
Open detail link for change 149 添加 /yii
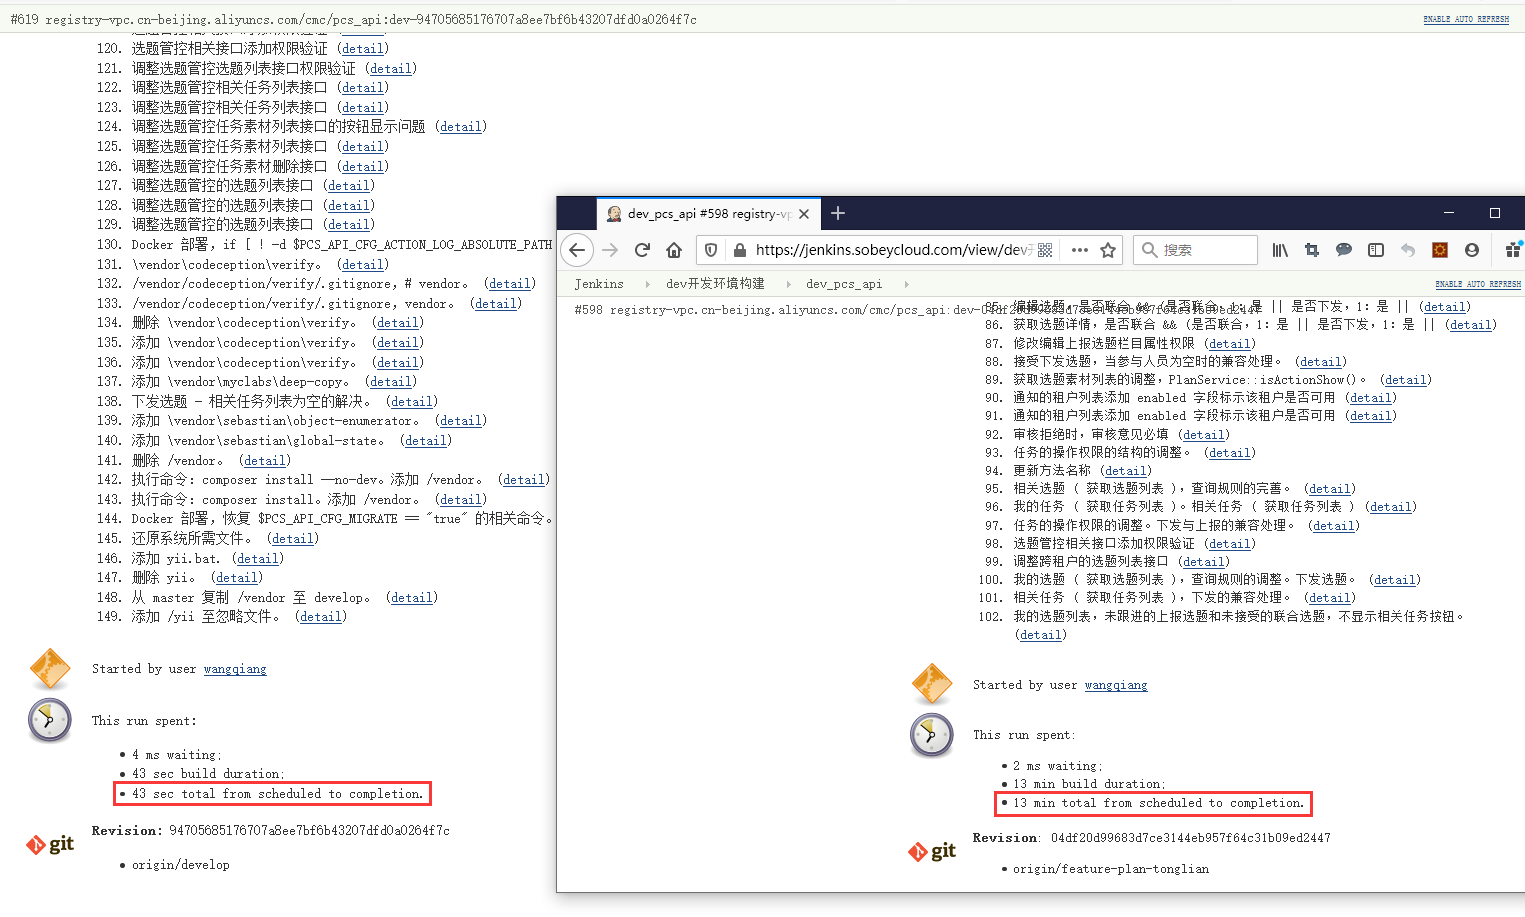pyautogui.click(x=321, y=617)
